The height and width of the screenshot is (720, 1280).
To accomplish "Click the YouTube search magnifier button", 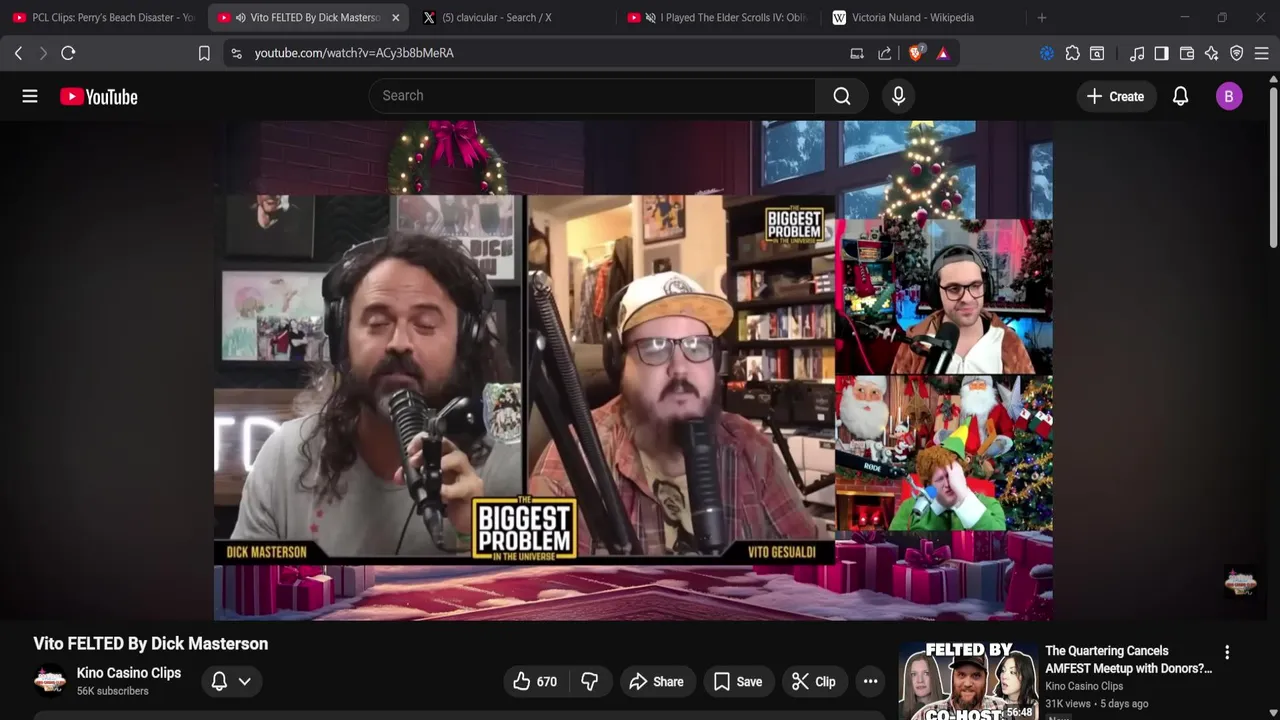I will [842, 96].
